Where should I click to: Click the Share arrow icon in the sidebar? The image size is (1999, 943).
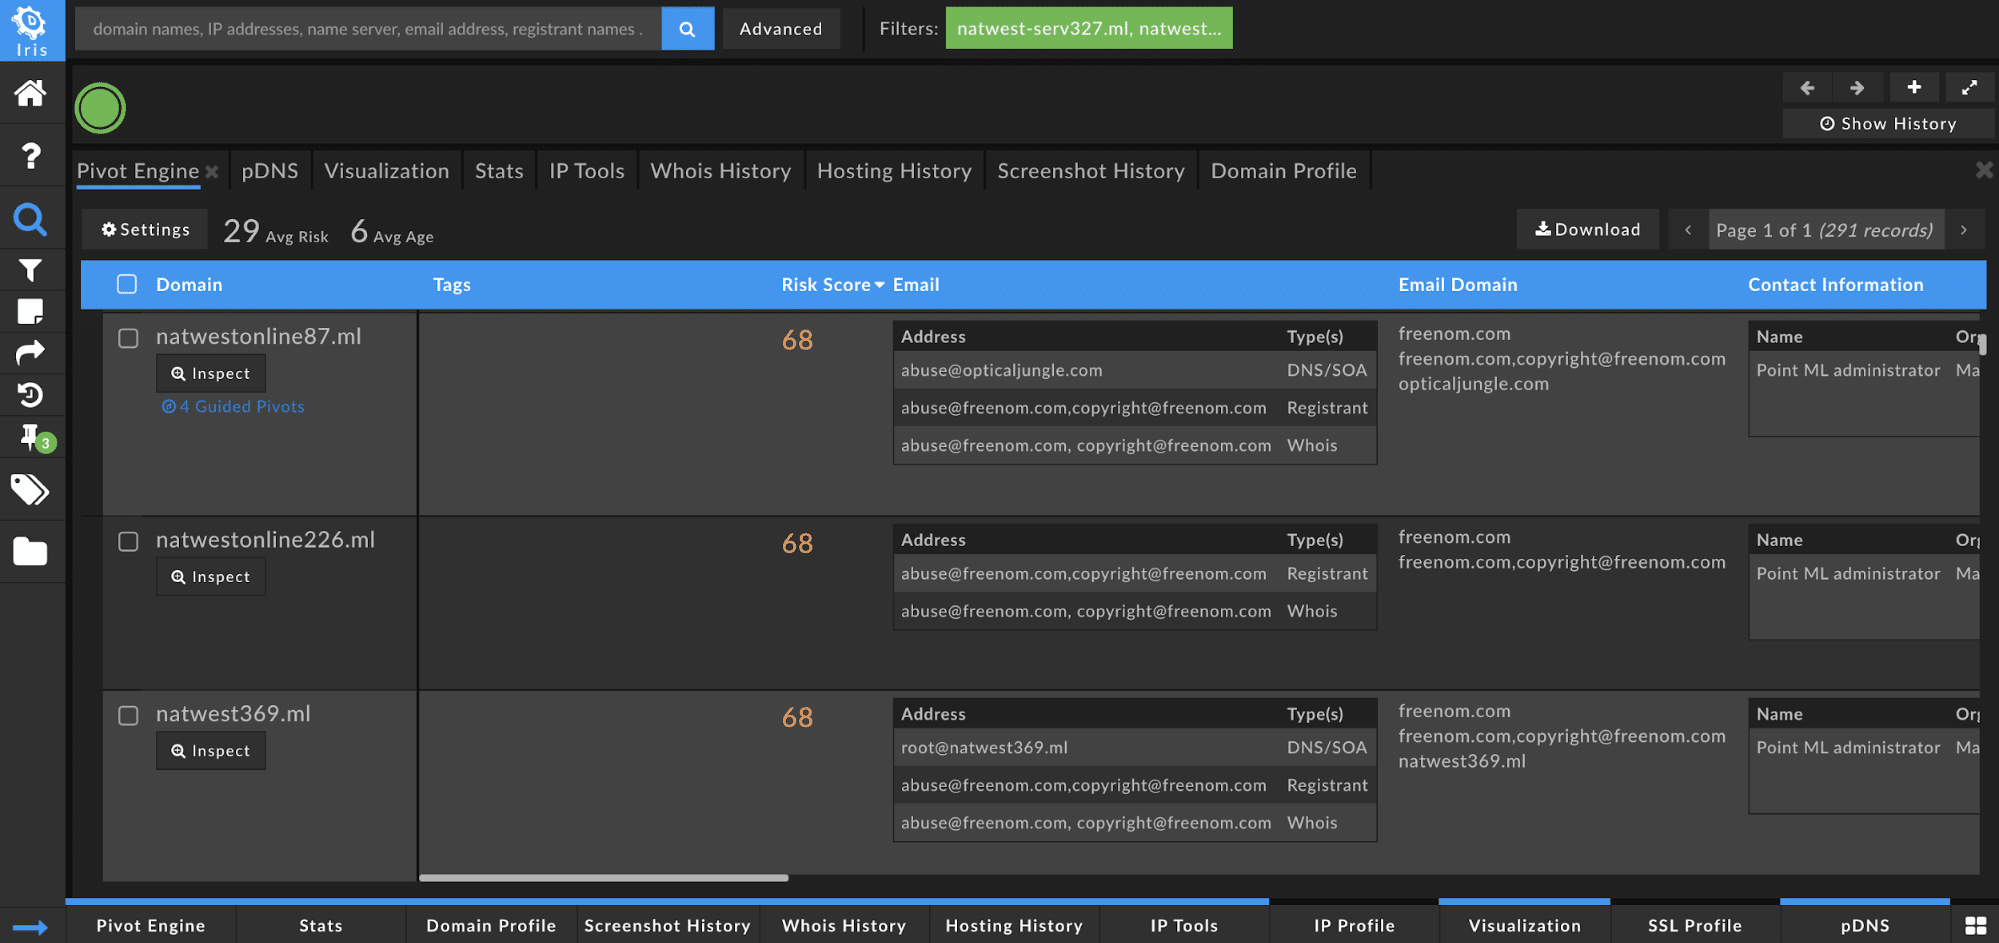30,353
